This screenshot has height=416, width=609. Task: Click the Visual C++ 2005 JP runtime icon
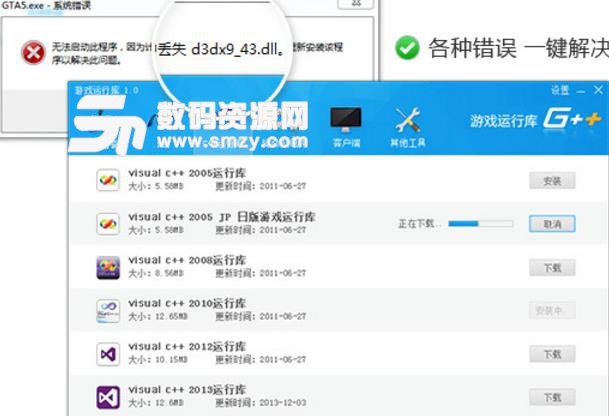pos(108,224)
